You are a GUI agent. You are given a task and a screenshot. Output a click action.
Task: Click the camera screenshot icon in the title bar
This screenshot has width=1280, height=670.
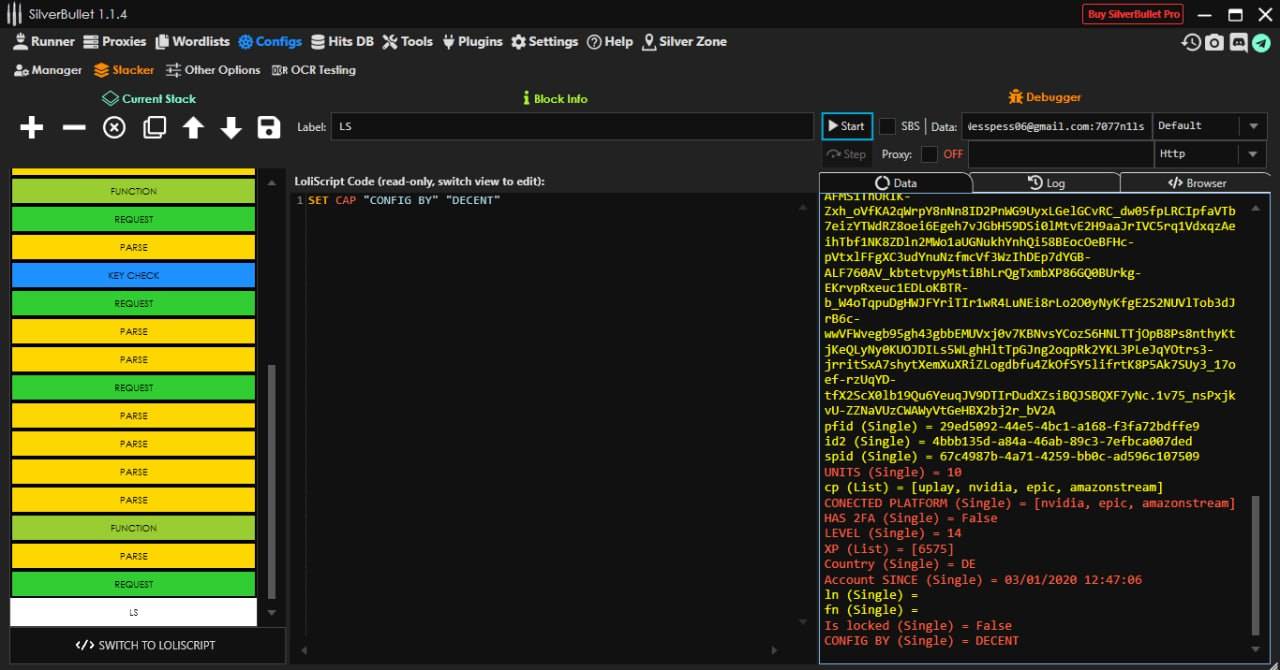(1214, 42)
